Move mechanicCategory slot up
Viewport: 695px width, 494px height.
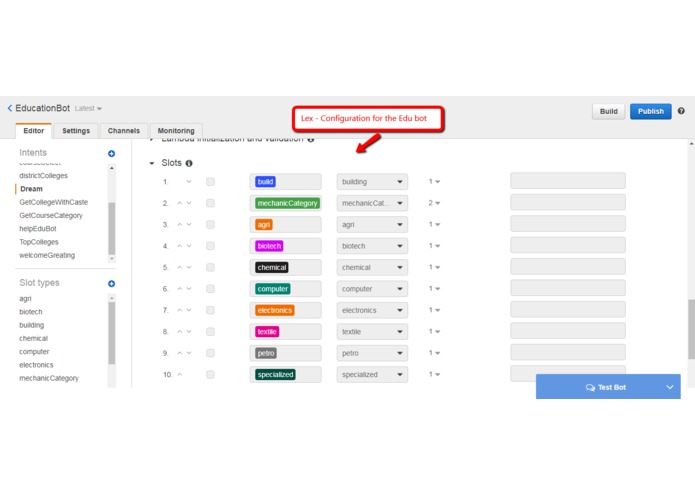pos(180,203)
